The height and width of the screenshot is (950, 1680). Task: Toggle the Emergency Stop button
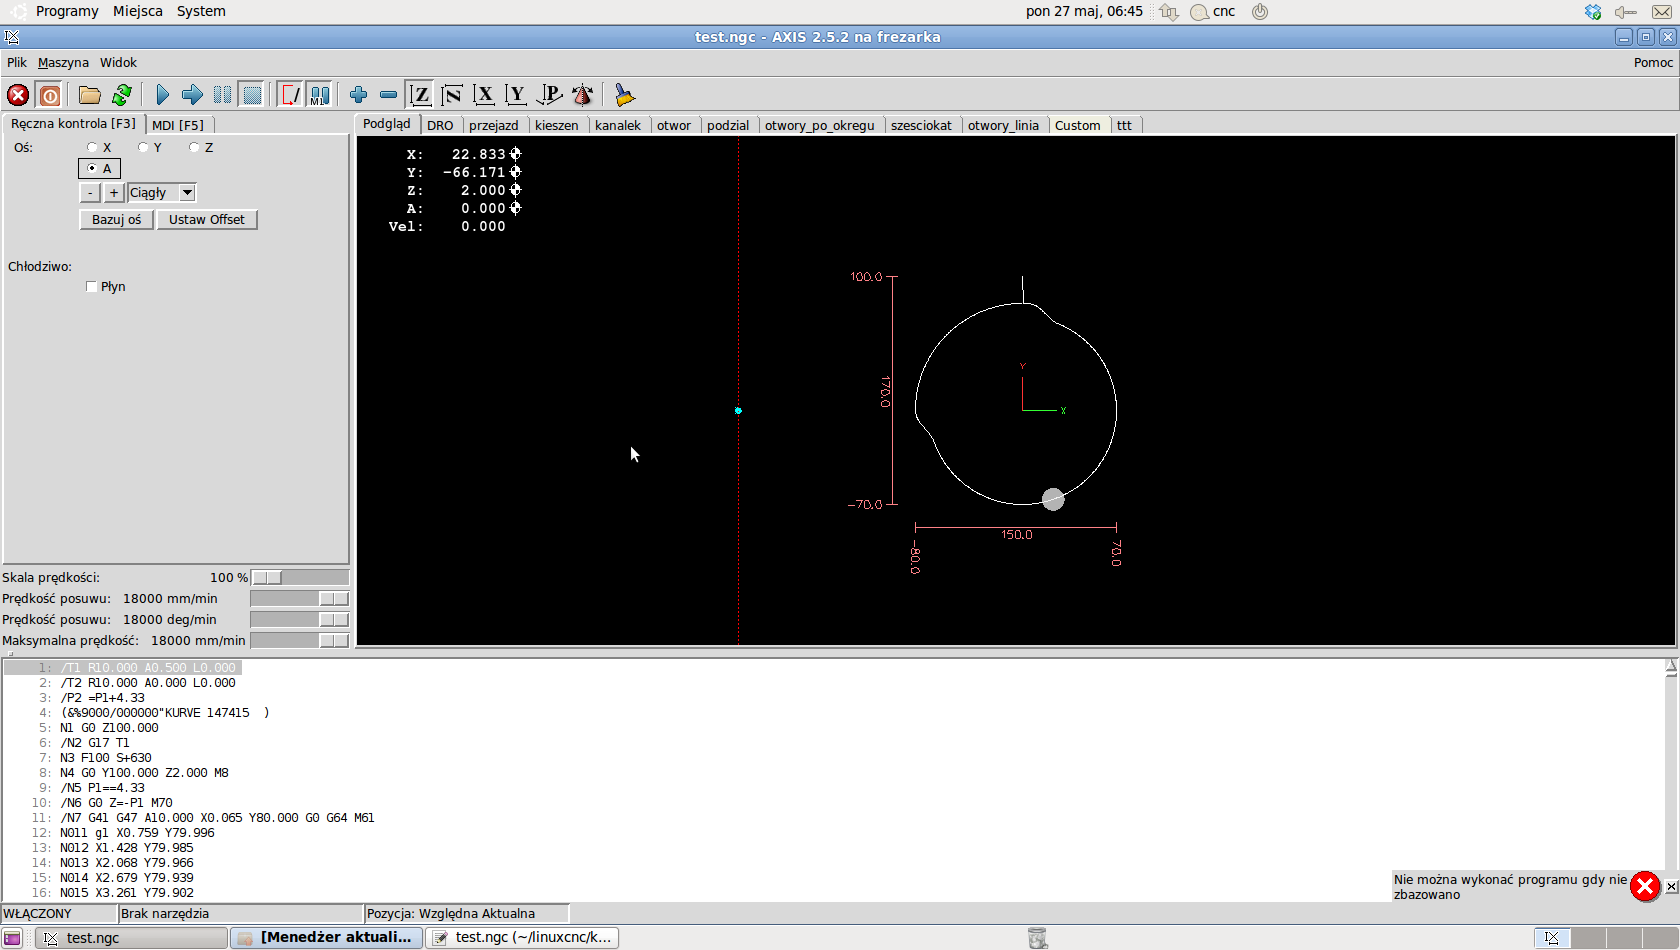(x=18, y=95)
